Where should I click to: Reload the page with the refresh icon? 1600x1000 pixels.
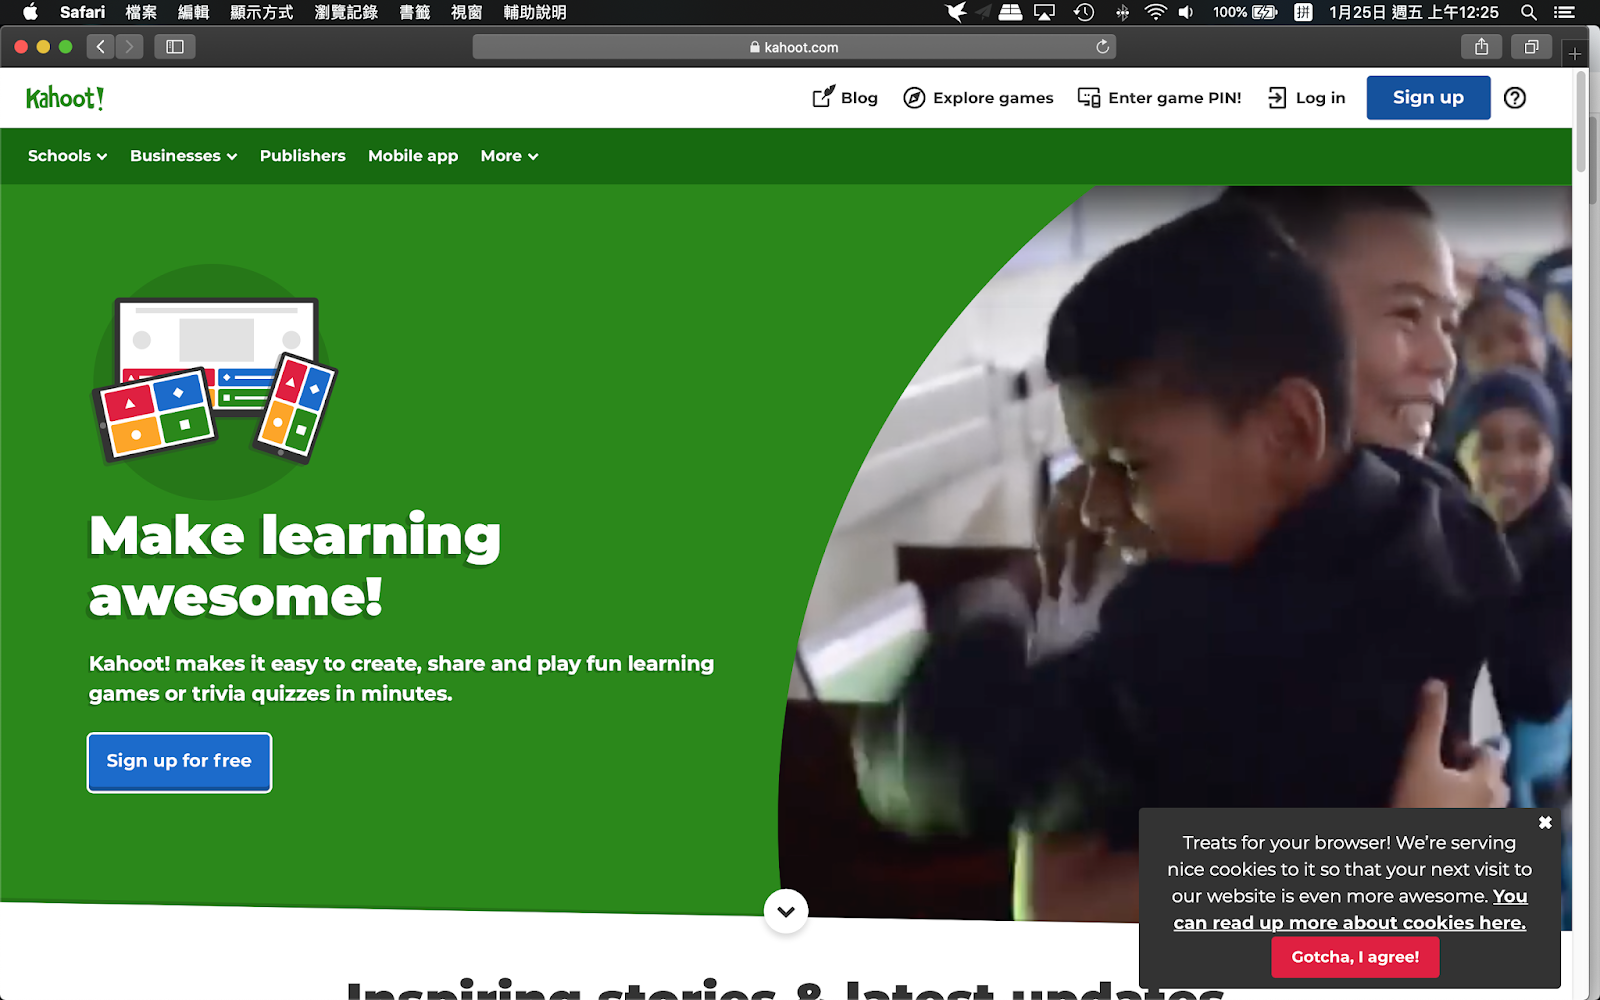tap(1102, 47)
